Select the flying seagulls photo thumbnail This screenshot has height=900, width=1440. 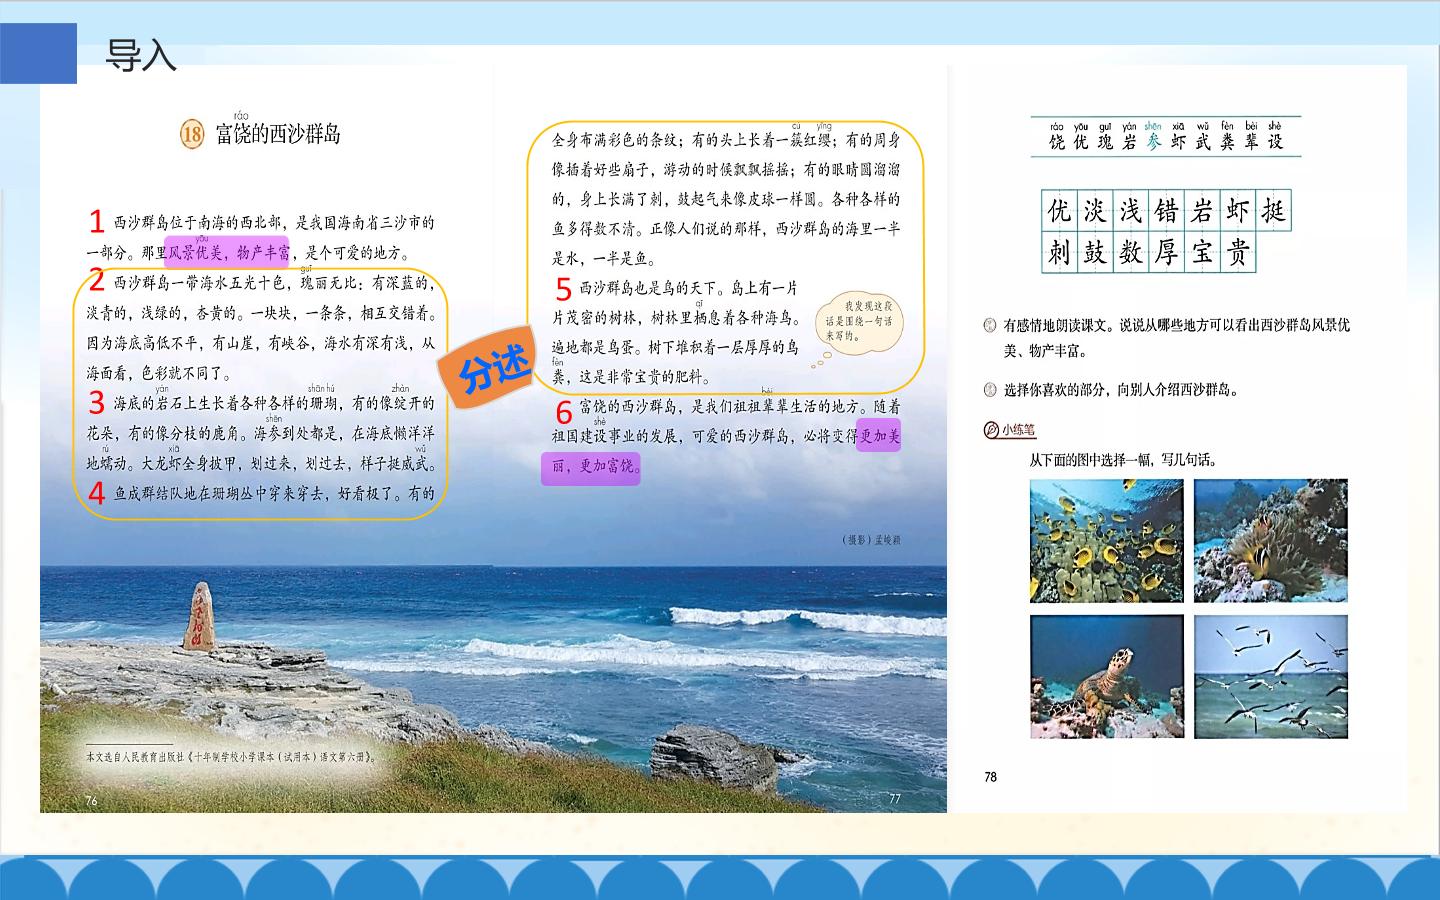(1271, 677)
